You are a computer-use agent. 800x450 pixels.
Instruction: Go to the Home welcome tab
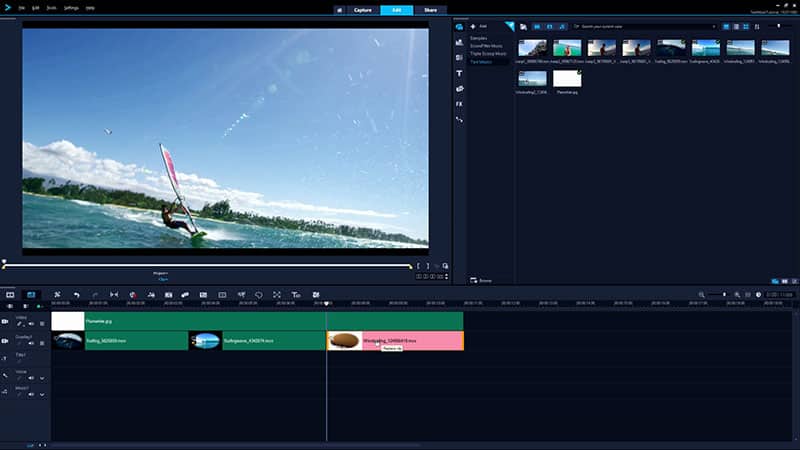point(339,10)
